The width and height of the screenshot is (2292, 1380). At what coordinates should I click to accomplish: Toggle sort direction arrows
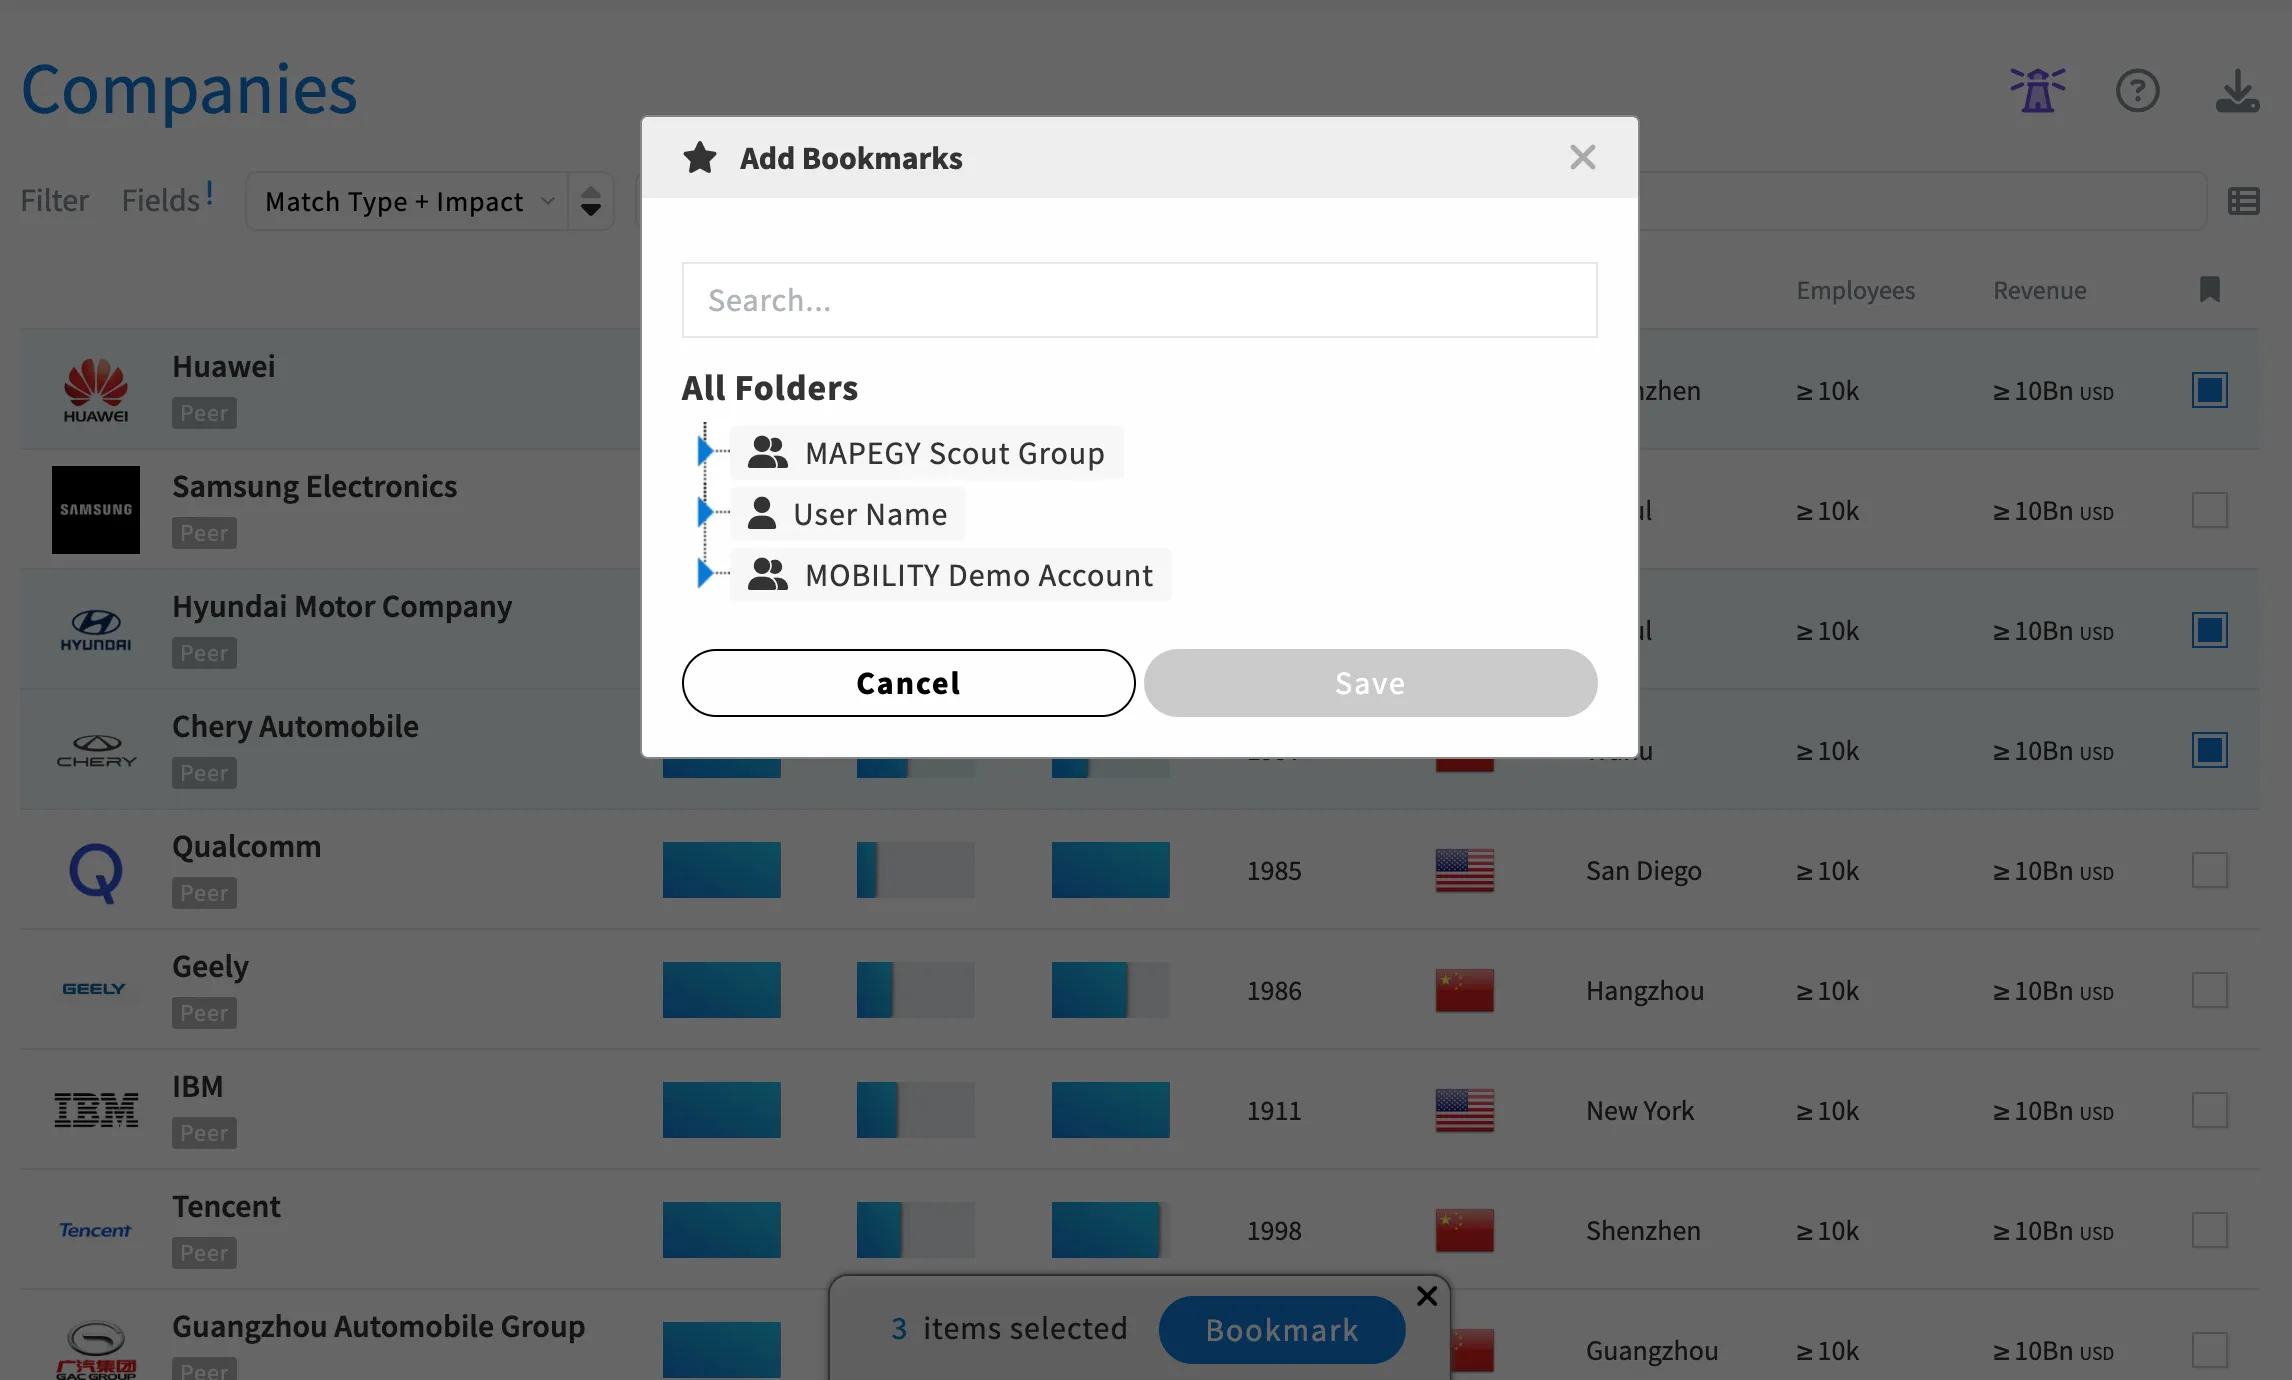coord(591,201)
